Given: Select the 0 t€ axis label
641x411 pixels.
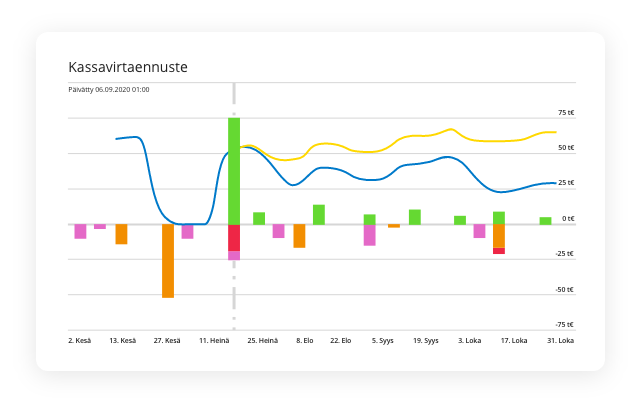Looking at the screenshot, I should [x=568, y=219].
